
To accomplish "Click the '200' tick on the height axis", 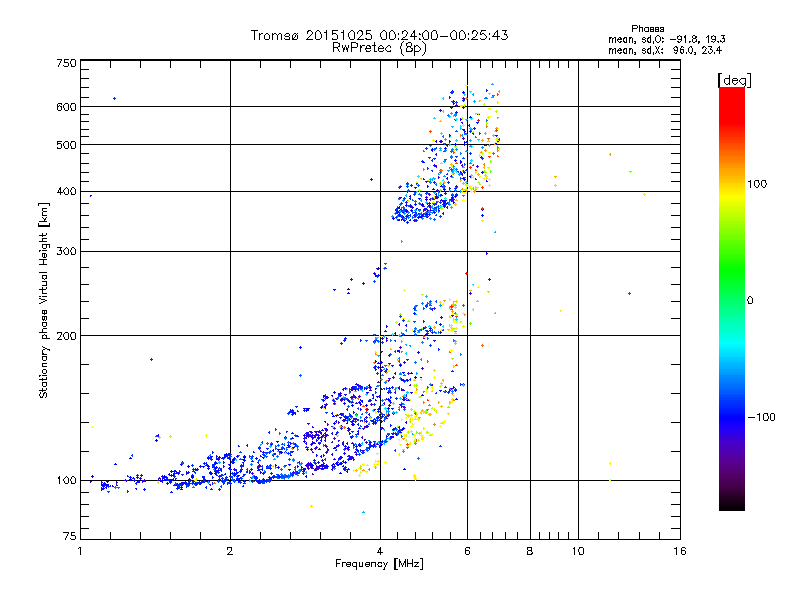I will click(x=66, y=336).
